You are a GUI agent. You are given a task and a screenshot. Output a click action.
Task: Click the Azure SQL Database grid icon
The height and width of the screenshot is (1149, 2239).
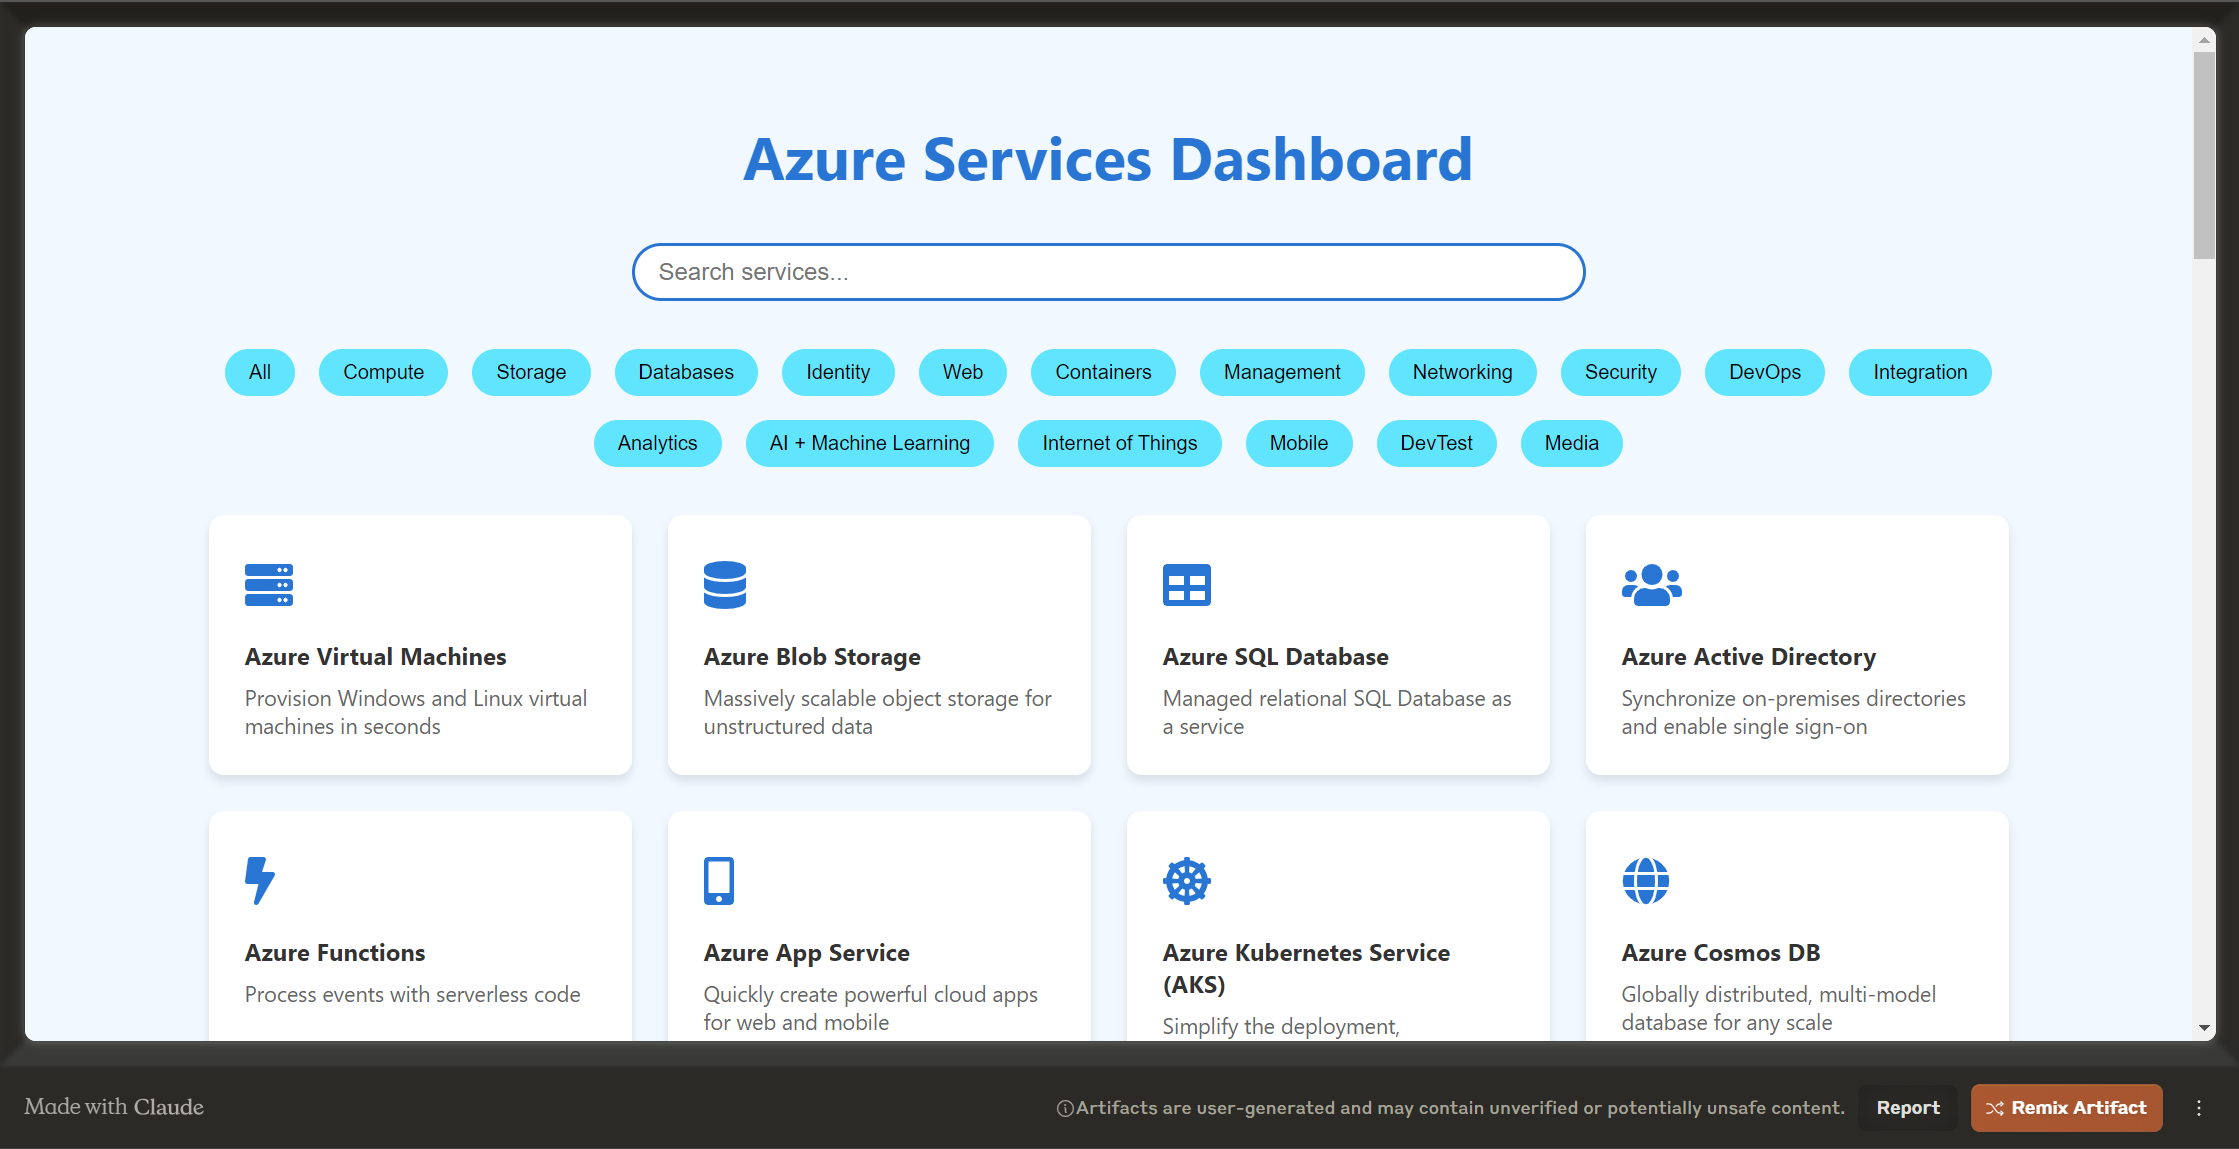click(1187, 582)
